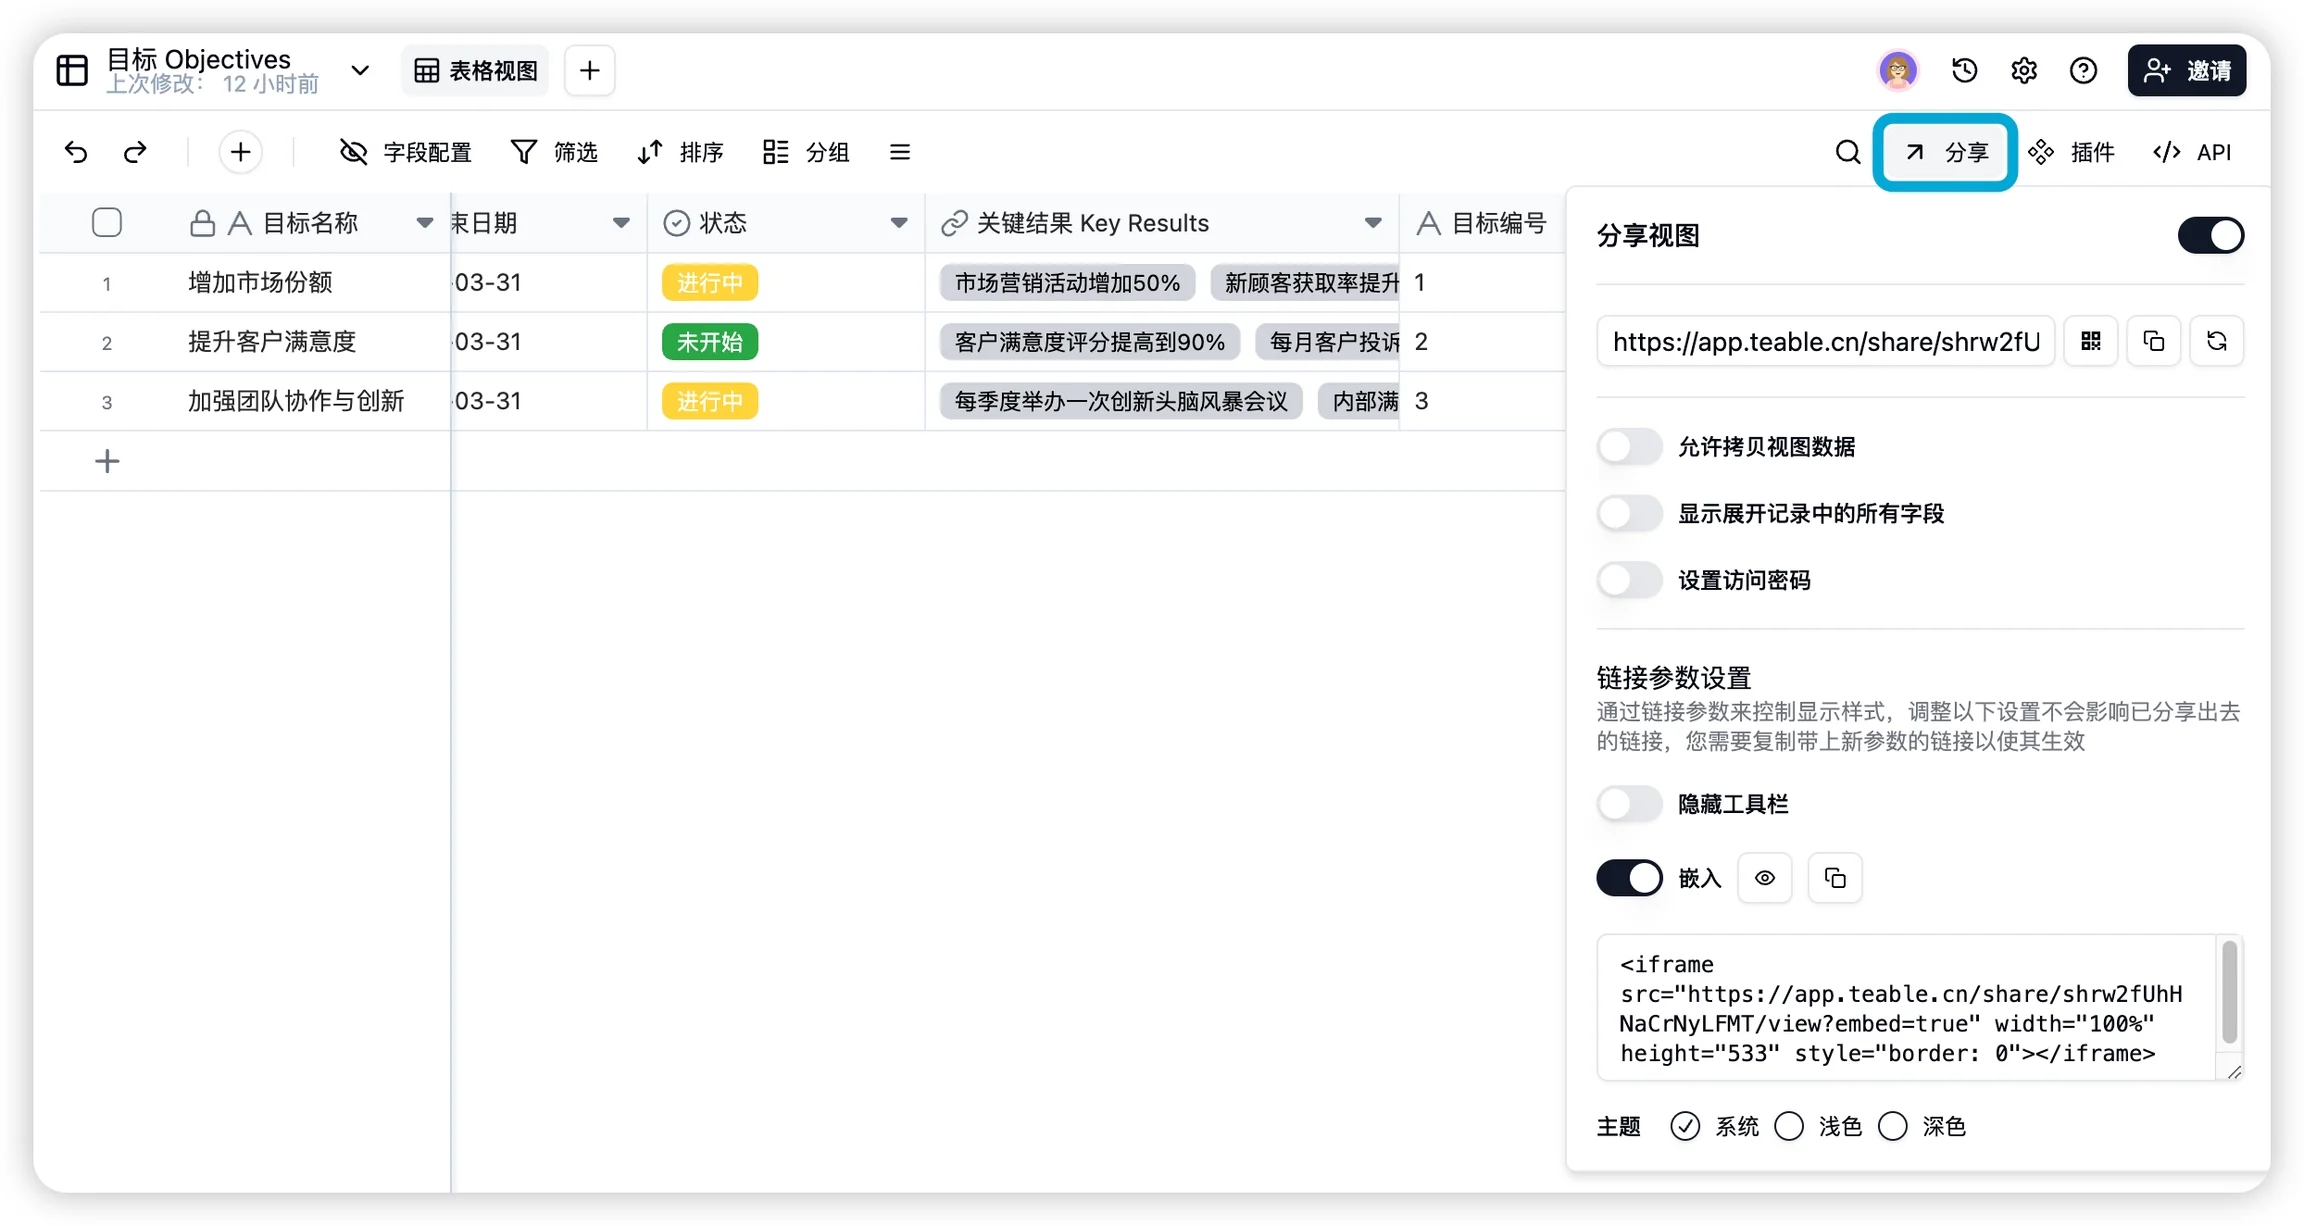Click the 分享 share button
Viewport: 2304px width, 1226px height.
1945,152
